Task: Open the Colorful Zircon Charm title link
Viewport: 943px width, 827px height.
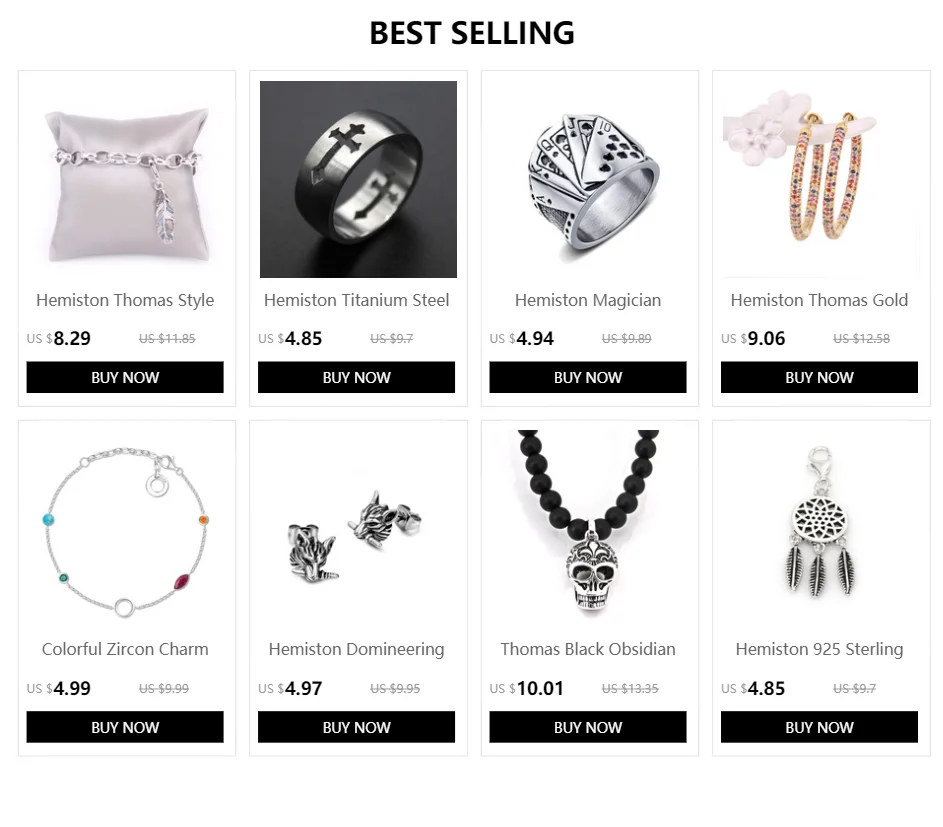Action: tap(125, 649)
